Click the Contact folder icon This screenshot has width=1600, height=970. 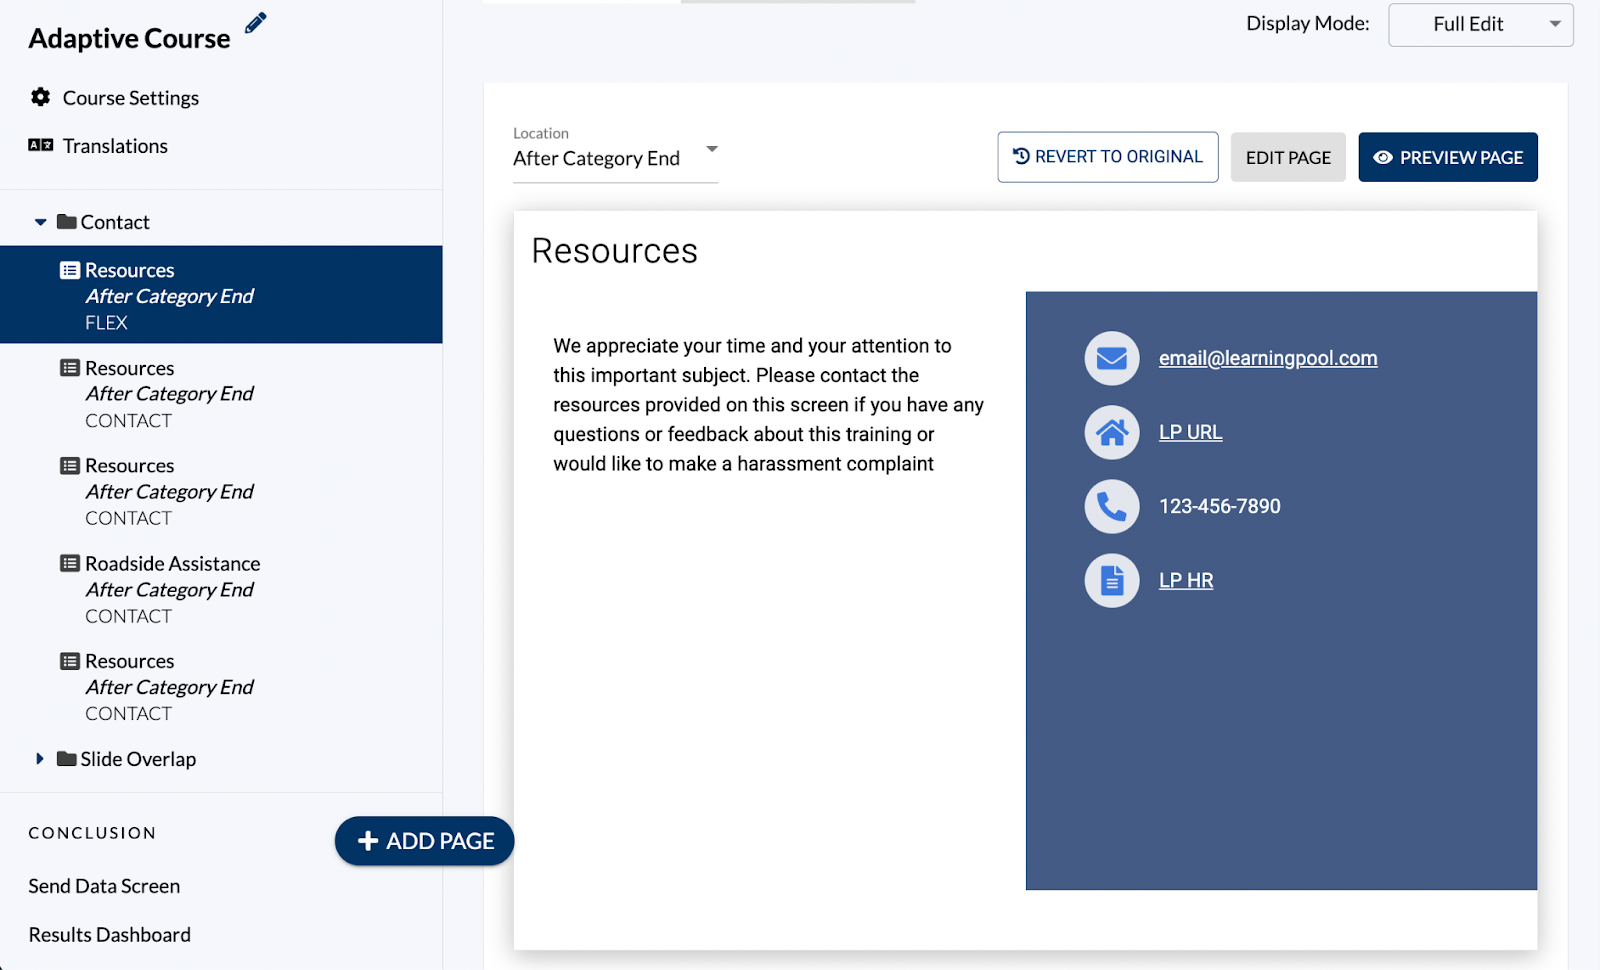click(x=67, y=221)
